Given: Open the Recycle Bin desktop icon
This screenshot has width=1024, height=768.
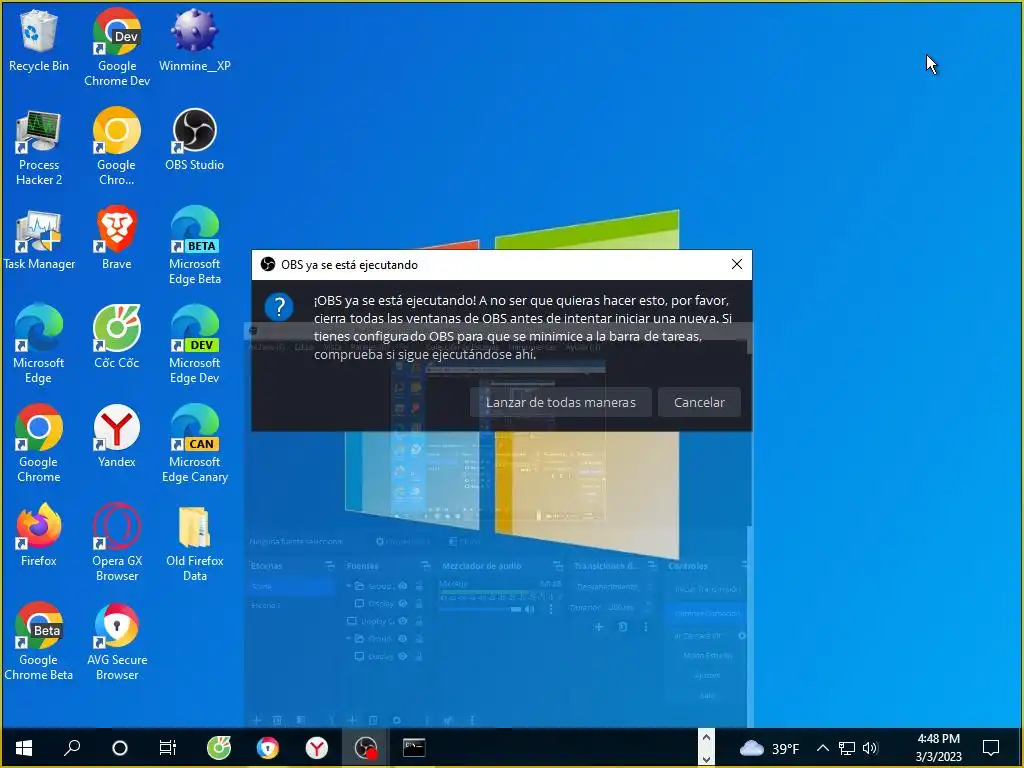Looking at the screenshot, I should [x=39, y=40].
